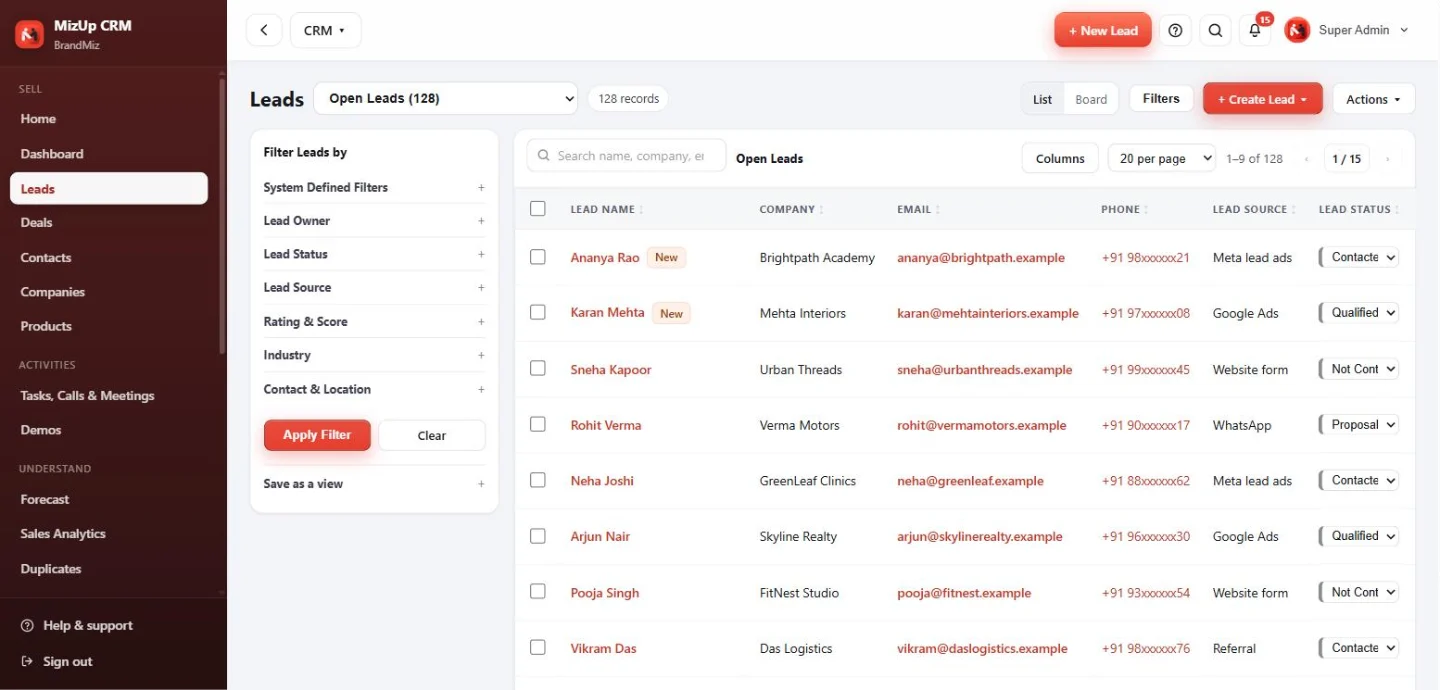Open Sales Analytics in the sidebar
The image size is (1440, 690).
[63, 534]
